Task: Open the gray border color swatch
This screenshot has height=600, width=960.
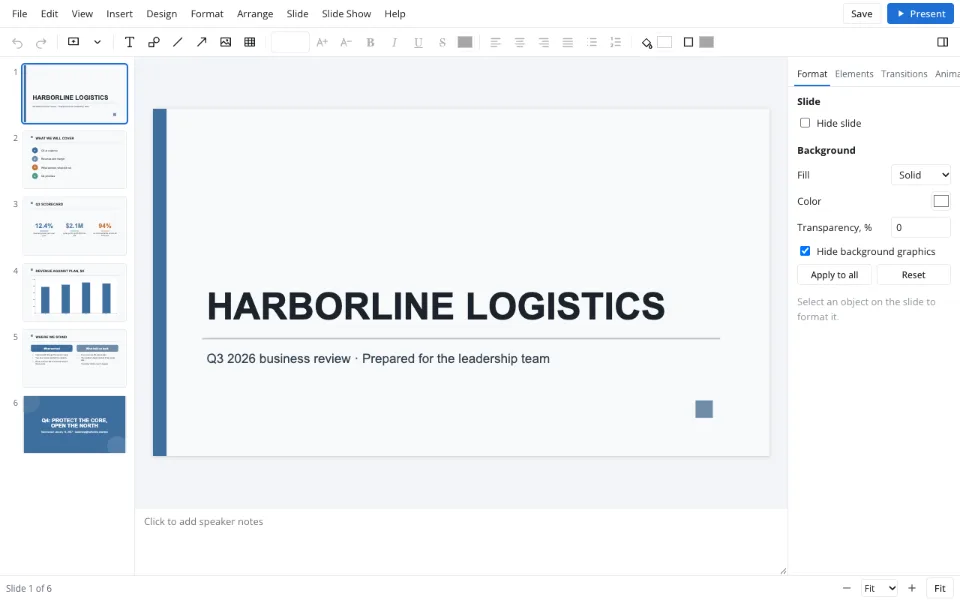Action: point(707,42)
